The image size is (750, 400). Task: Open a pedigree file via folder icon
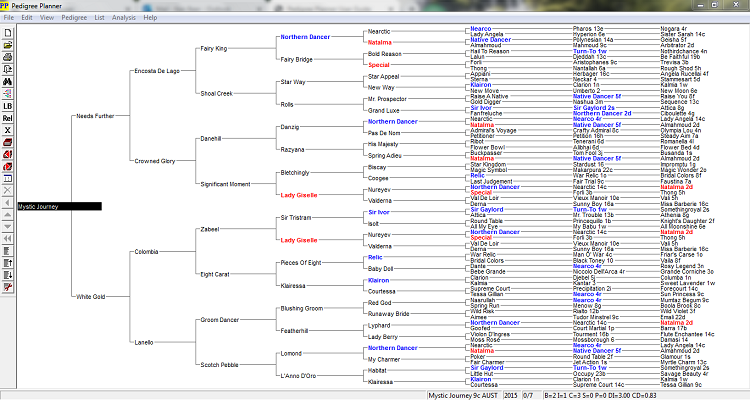(7, 45)
